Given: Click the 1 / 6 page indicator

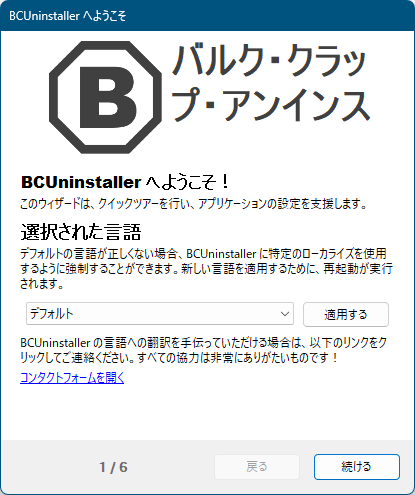Looking at the screenshot, I should [113, 467].
